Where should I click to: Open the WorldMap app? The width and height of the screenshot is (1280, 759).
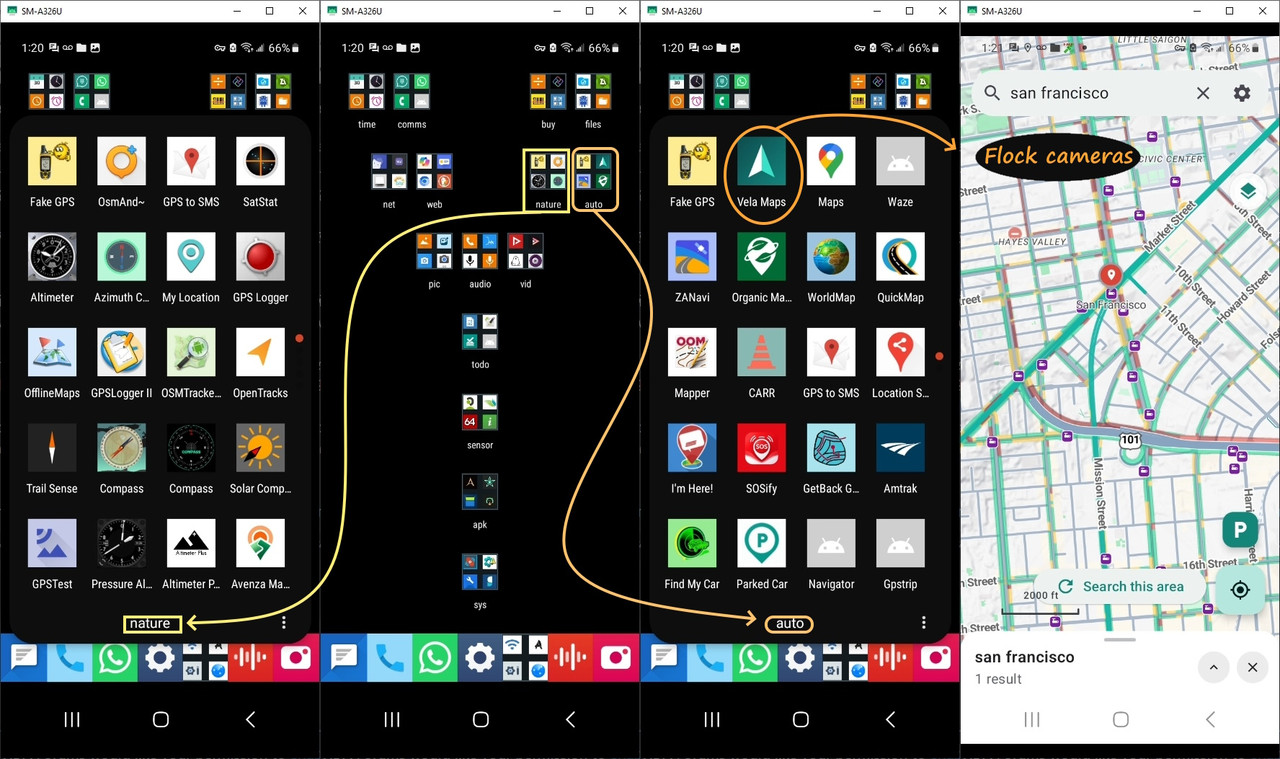(831, 257)
